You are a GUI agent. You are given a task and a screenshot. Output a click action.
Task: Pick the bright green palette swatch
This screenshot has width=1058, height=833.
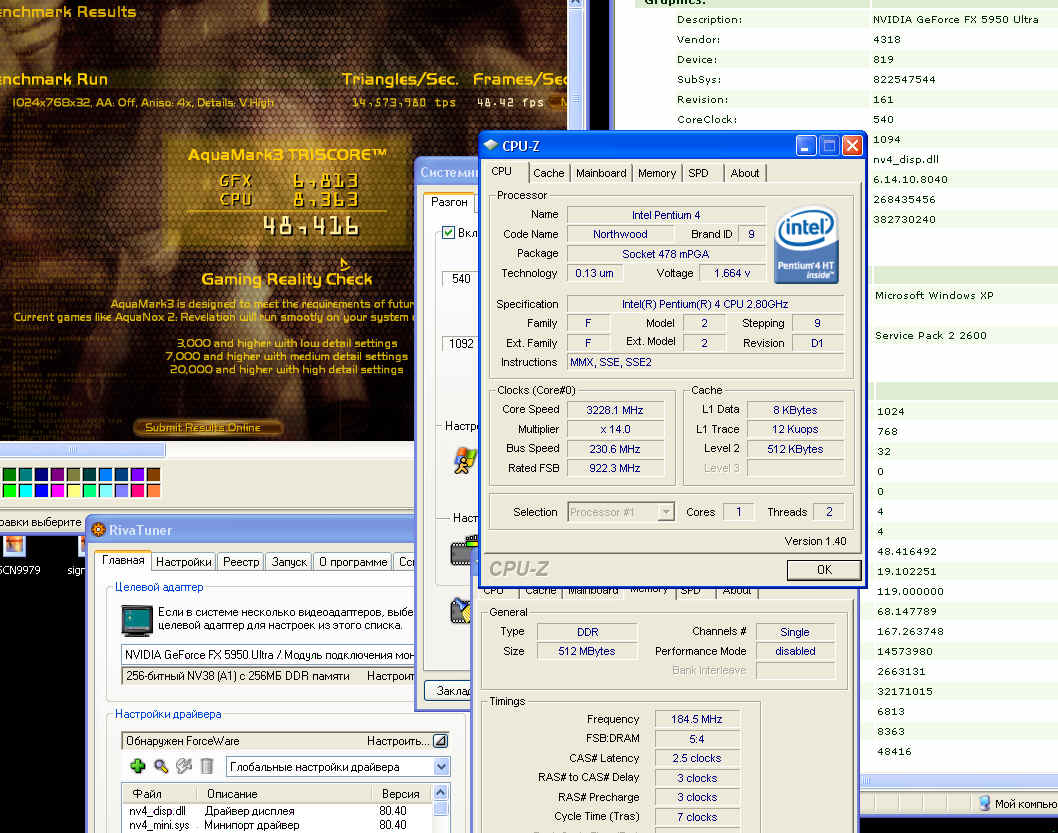click(x=9, y=490)
